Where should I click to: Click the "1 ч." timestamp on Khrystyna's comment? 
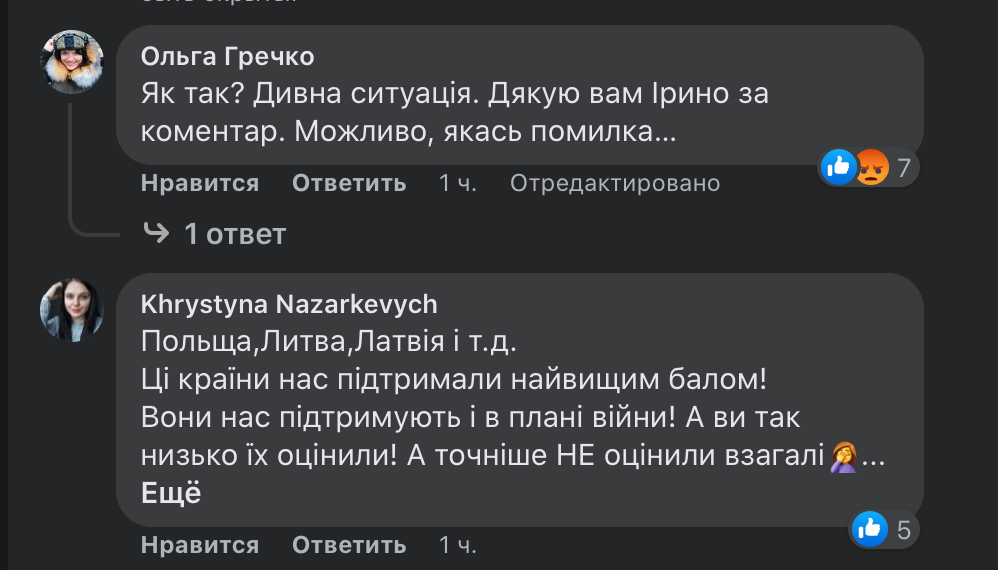coord(458,545)
